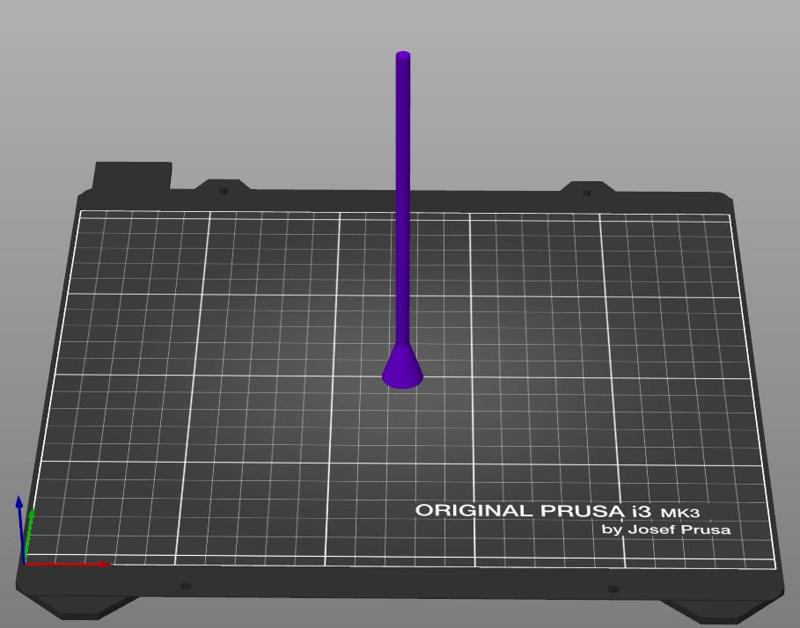
Task: Click the cone-shaped base of the model
Action: [404, 368]
